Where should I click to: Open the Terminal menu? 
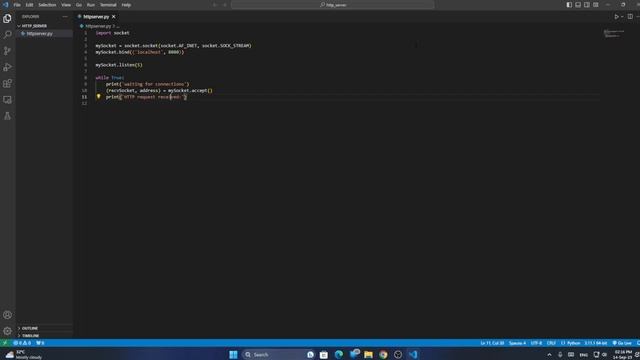tap(108, 5)
